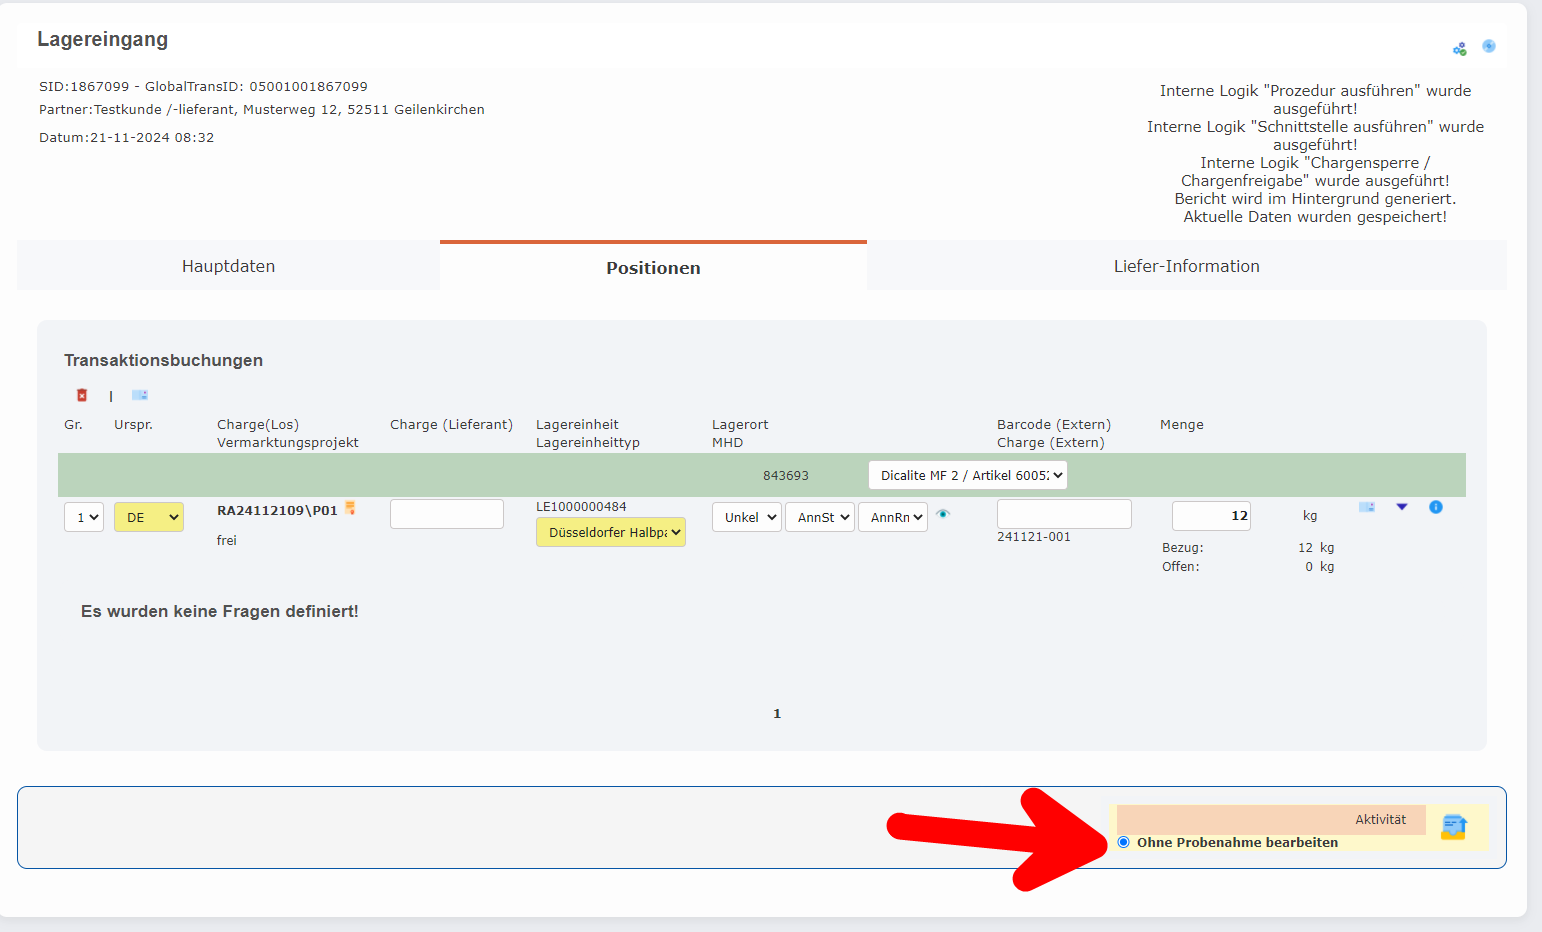Click the workflow nodes icon at top right
The image size is (1542, 932).
pos(1460,48)
